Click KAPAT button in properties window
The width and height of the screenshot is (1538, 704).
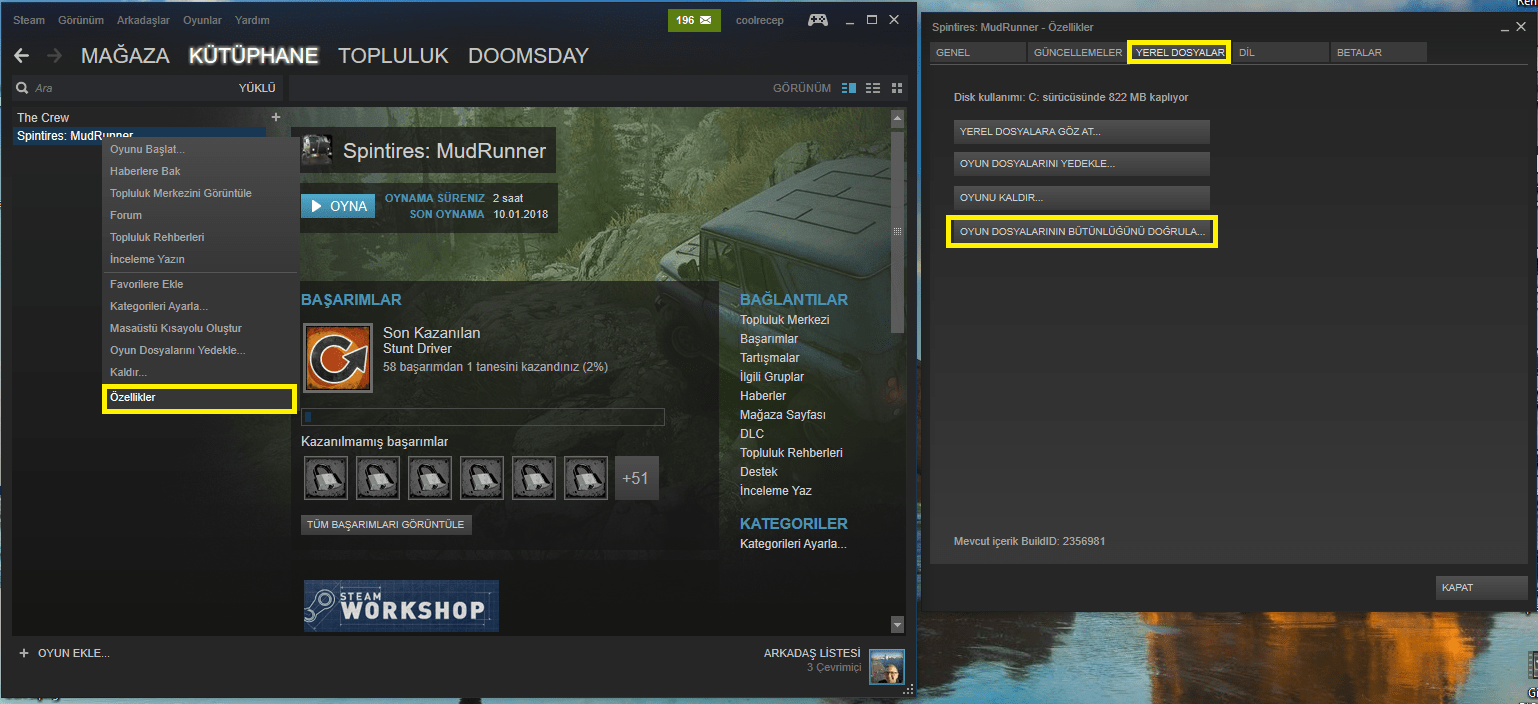[x=1483, y=588]
